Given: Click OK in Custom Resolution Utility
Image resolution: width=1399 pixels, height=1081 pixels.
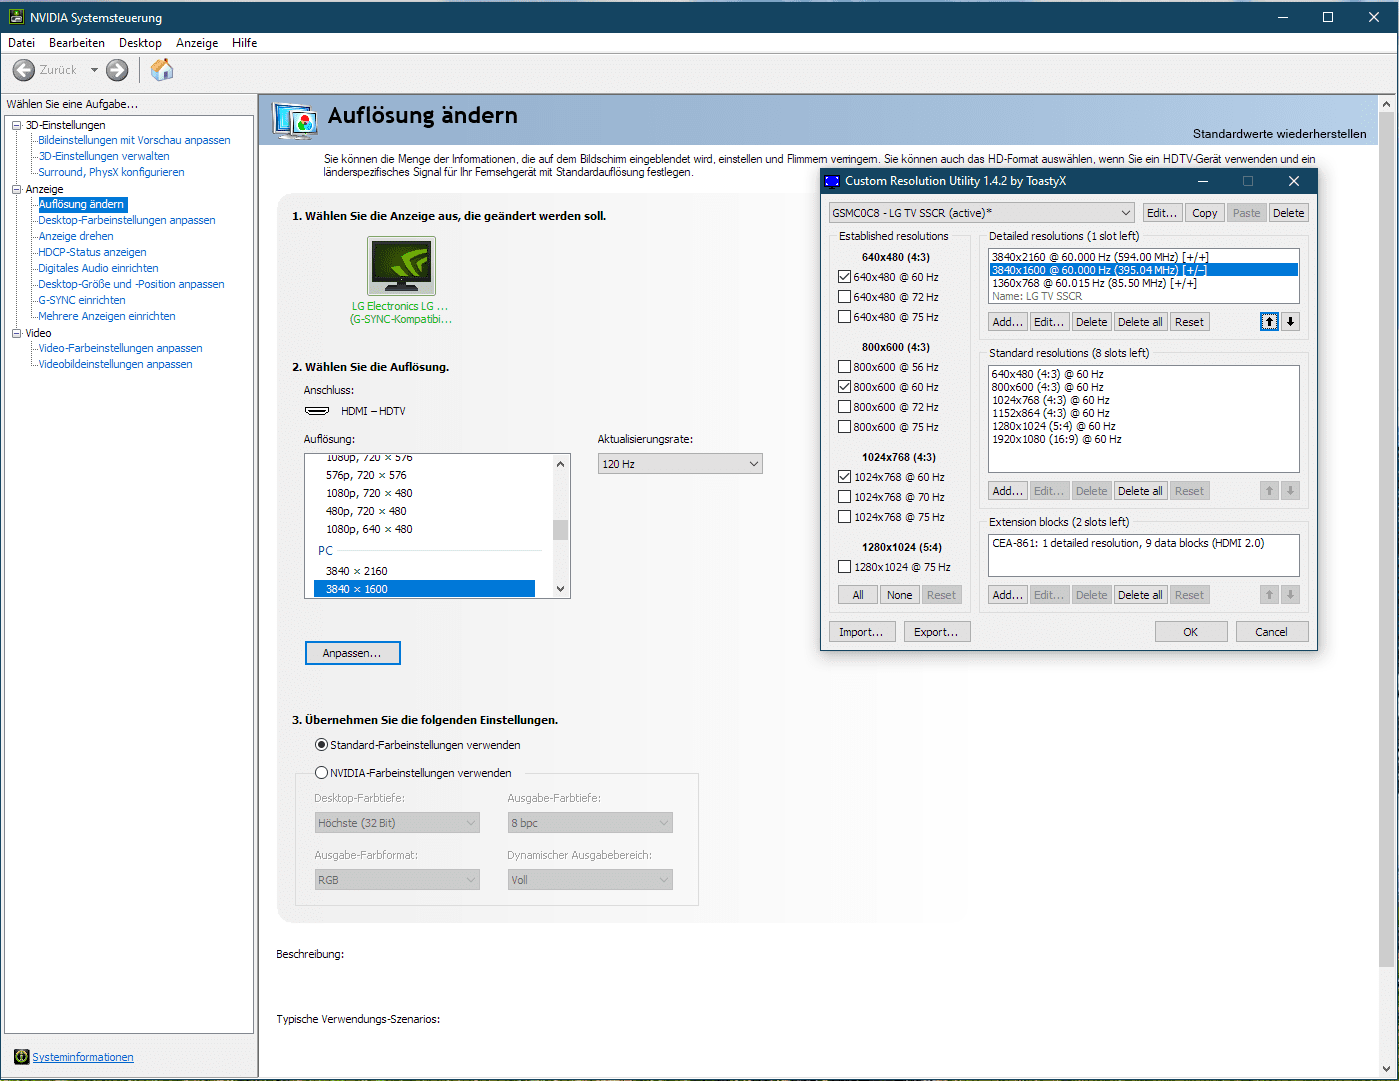Looking at the screenshot, I should point(1191,632).
